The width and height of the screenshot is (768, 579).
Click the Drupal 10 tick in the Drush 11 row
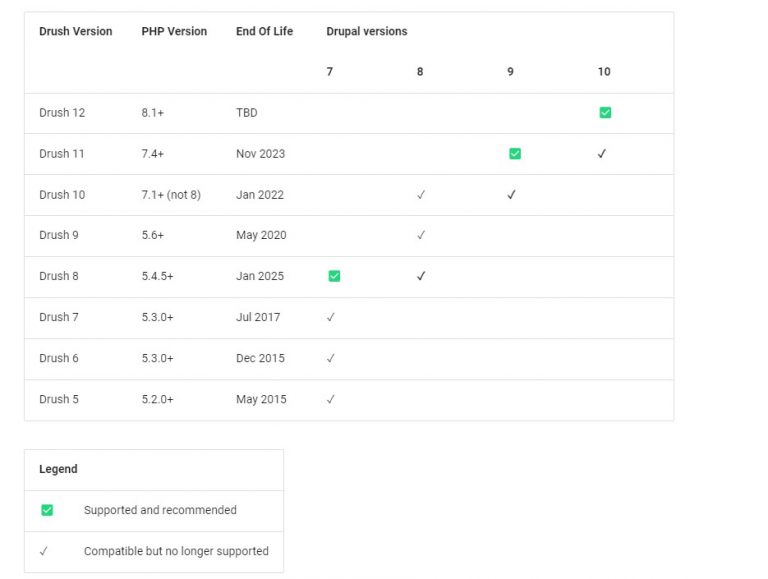tap(602, 154)
